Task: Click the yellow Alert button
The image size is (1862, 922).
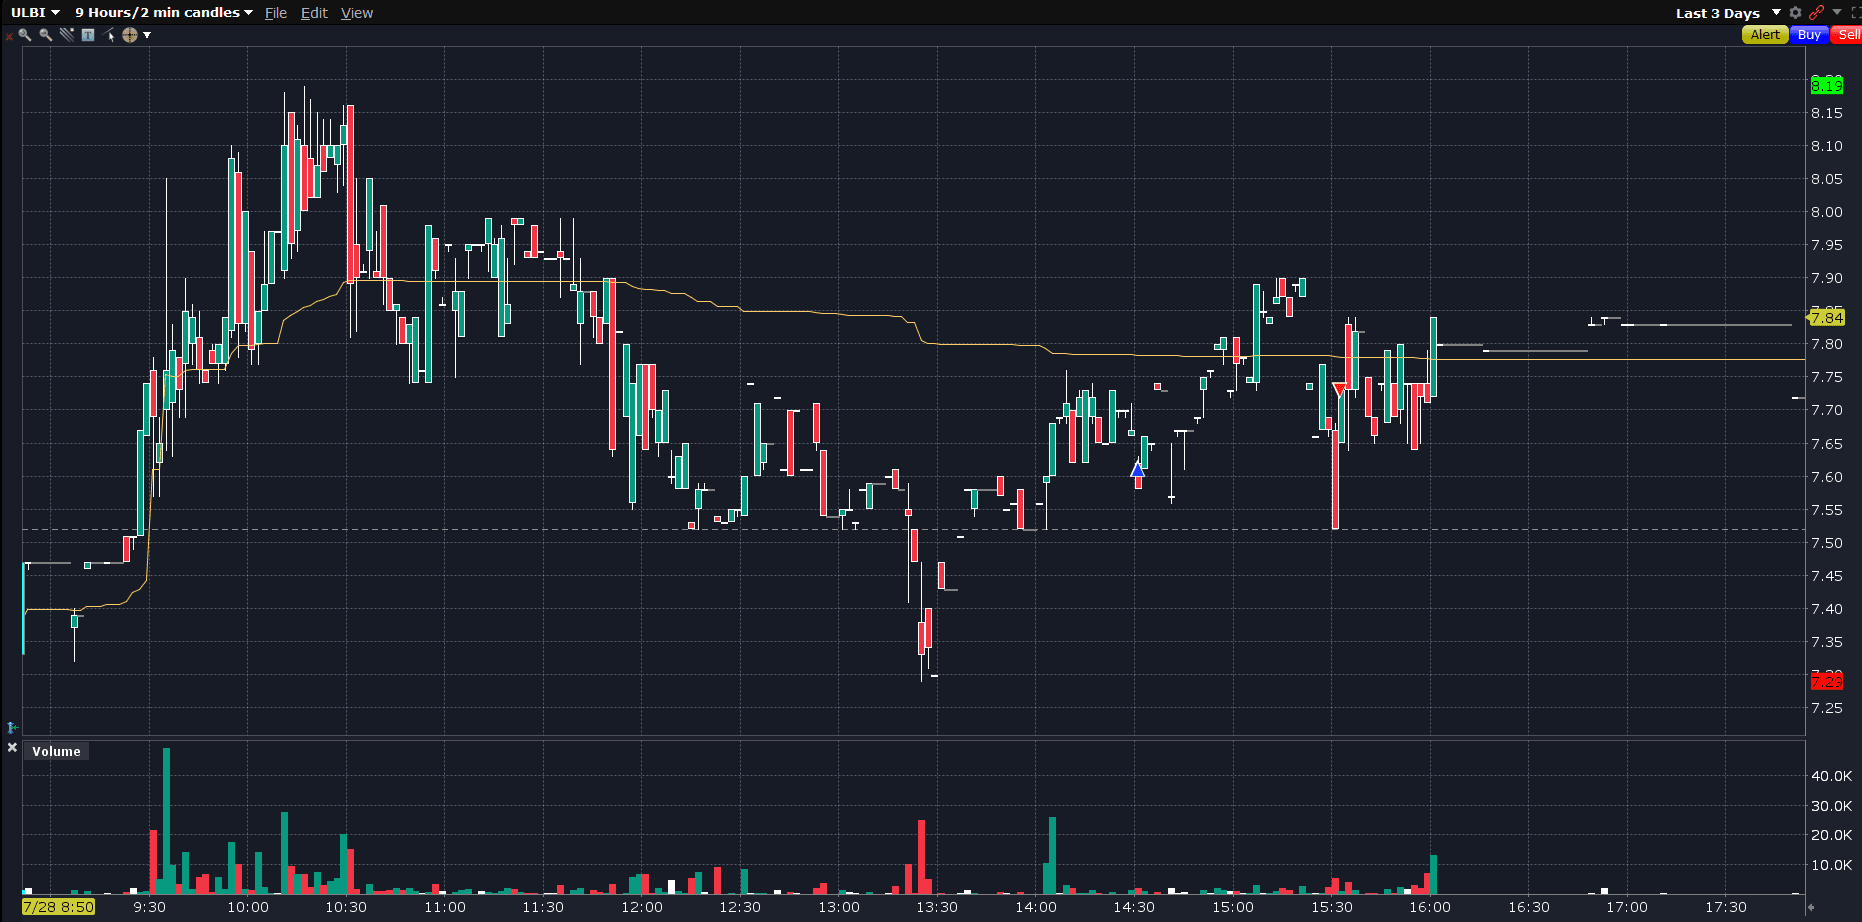Action: tap(1765, 35)
